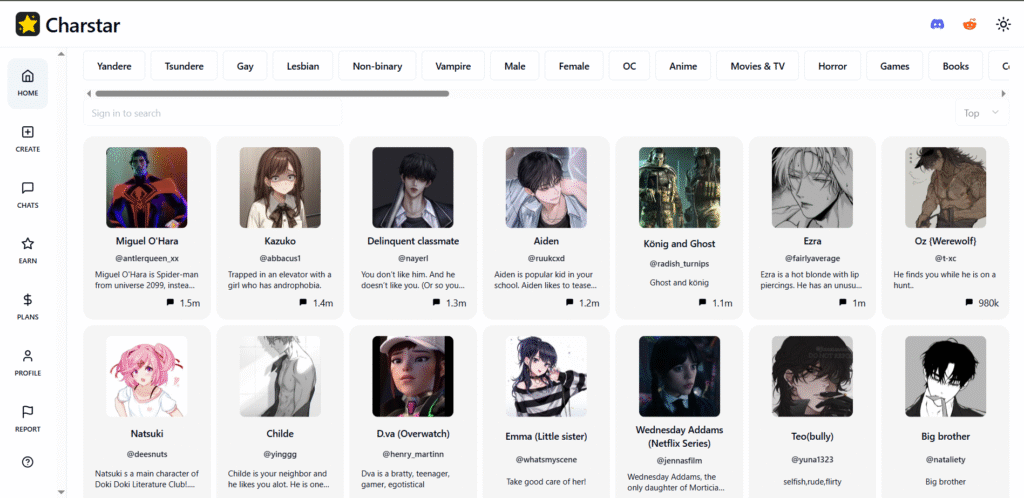Click the Sign in to search field
The width and height of the screenshot is (1024, 498).
pyautogui.click(x=213, y=113)
